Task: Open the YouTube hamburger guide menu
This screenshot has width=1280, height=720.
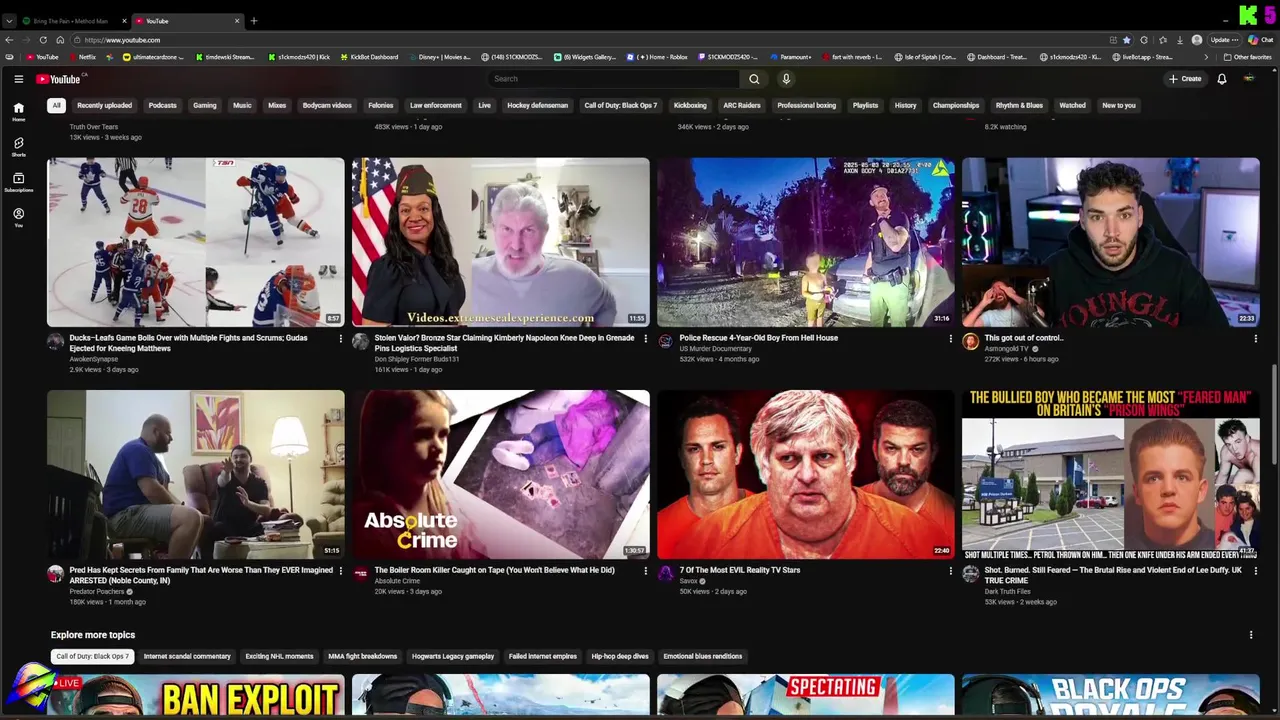Action: click(x=18, y=79)
